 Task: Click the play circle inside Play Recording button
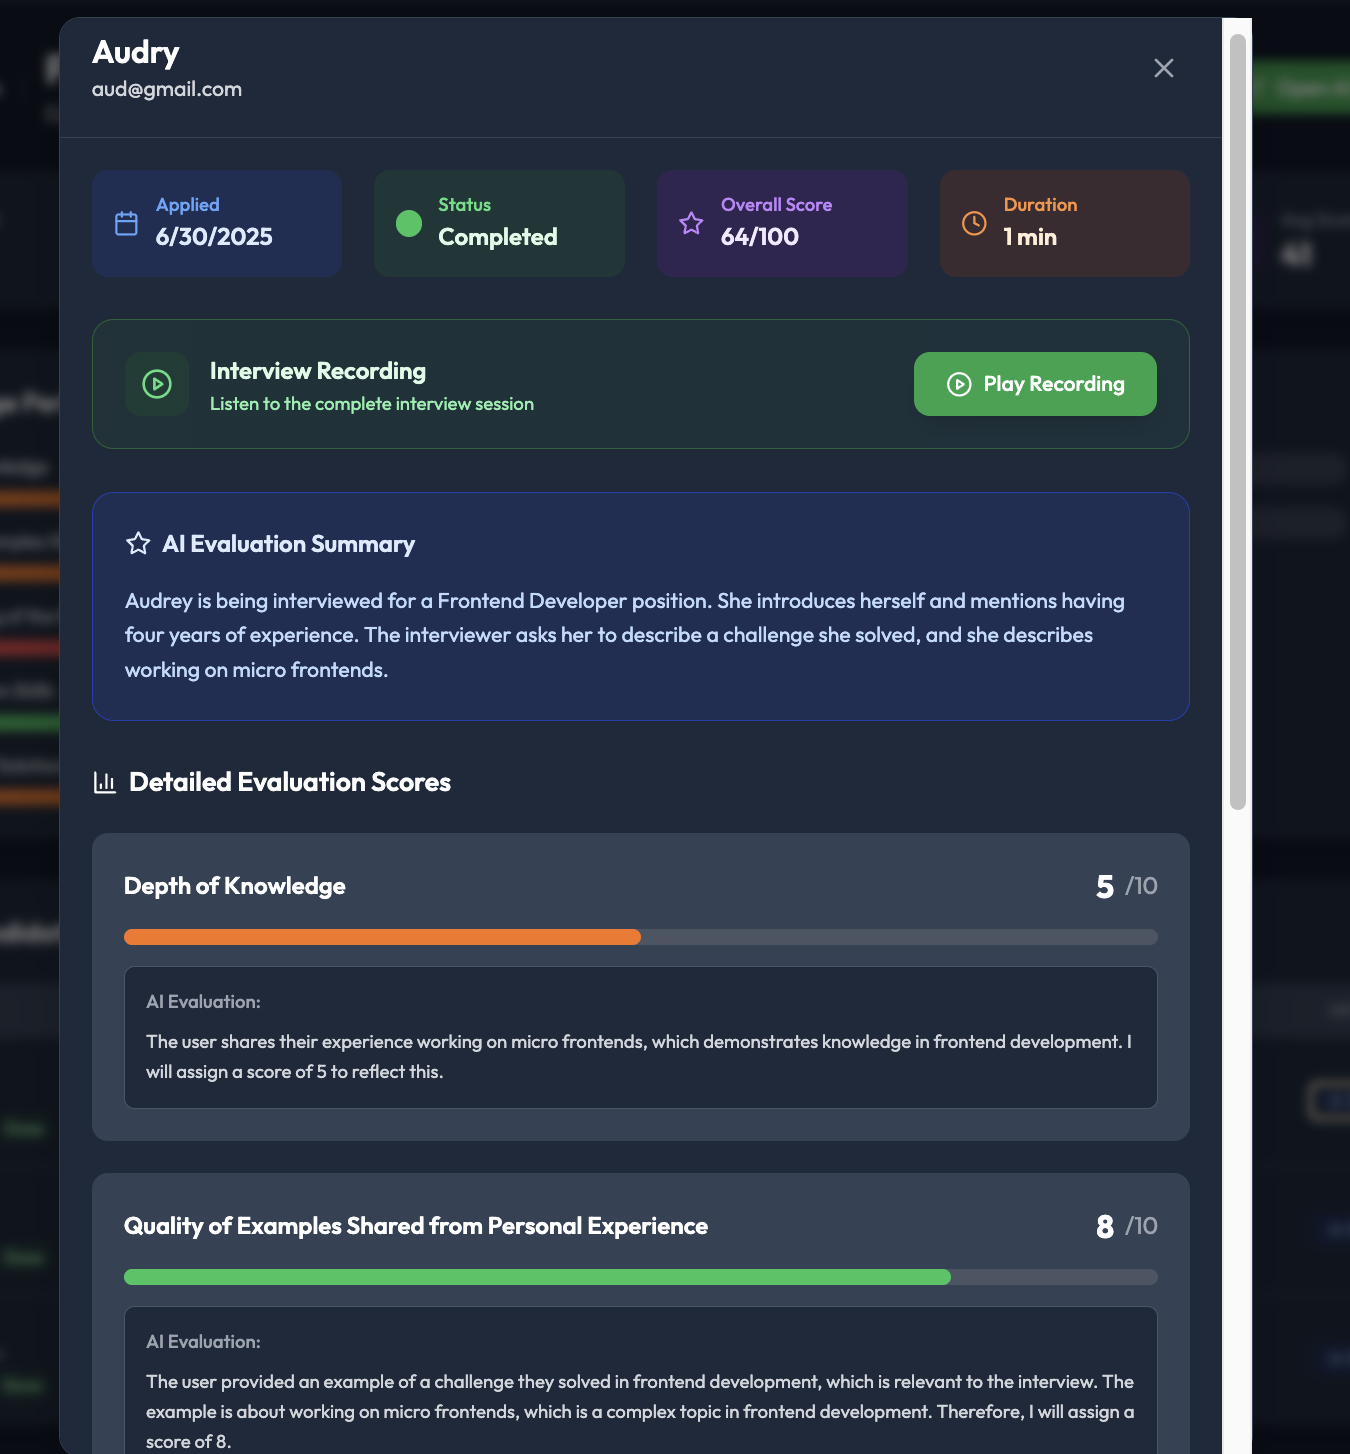coord(959,383)
